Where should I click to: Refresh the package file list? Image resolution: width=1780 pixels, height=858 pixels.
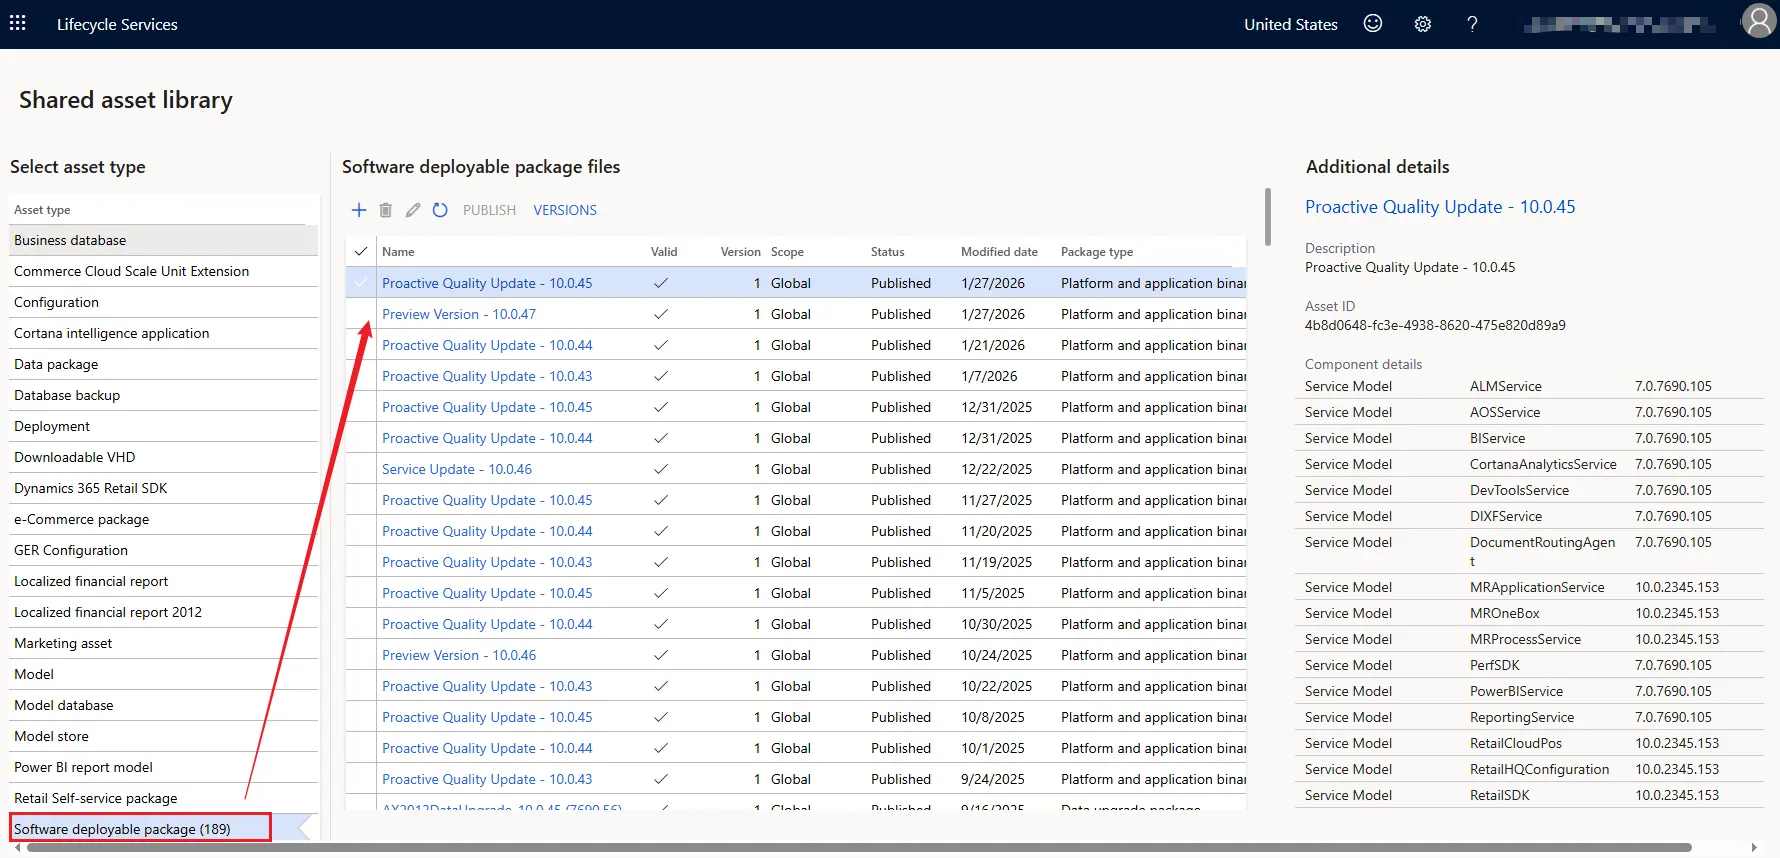coord(440,210)
